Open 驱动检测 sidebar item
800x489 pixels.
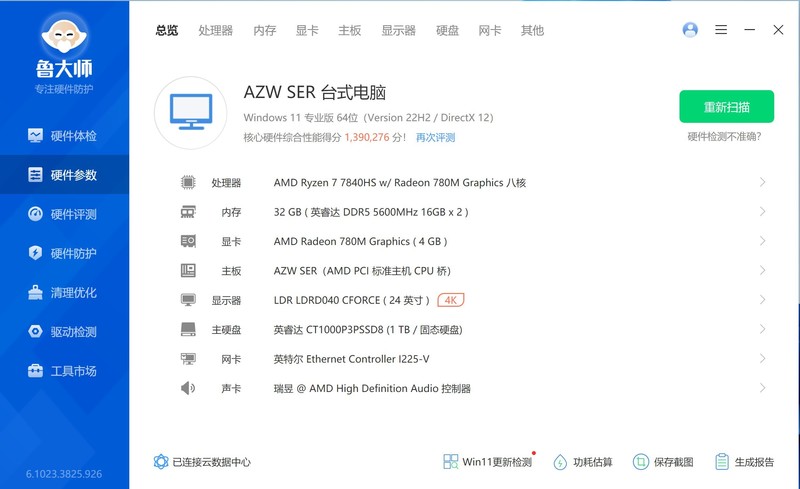tap(64, 332)
